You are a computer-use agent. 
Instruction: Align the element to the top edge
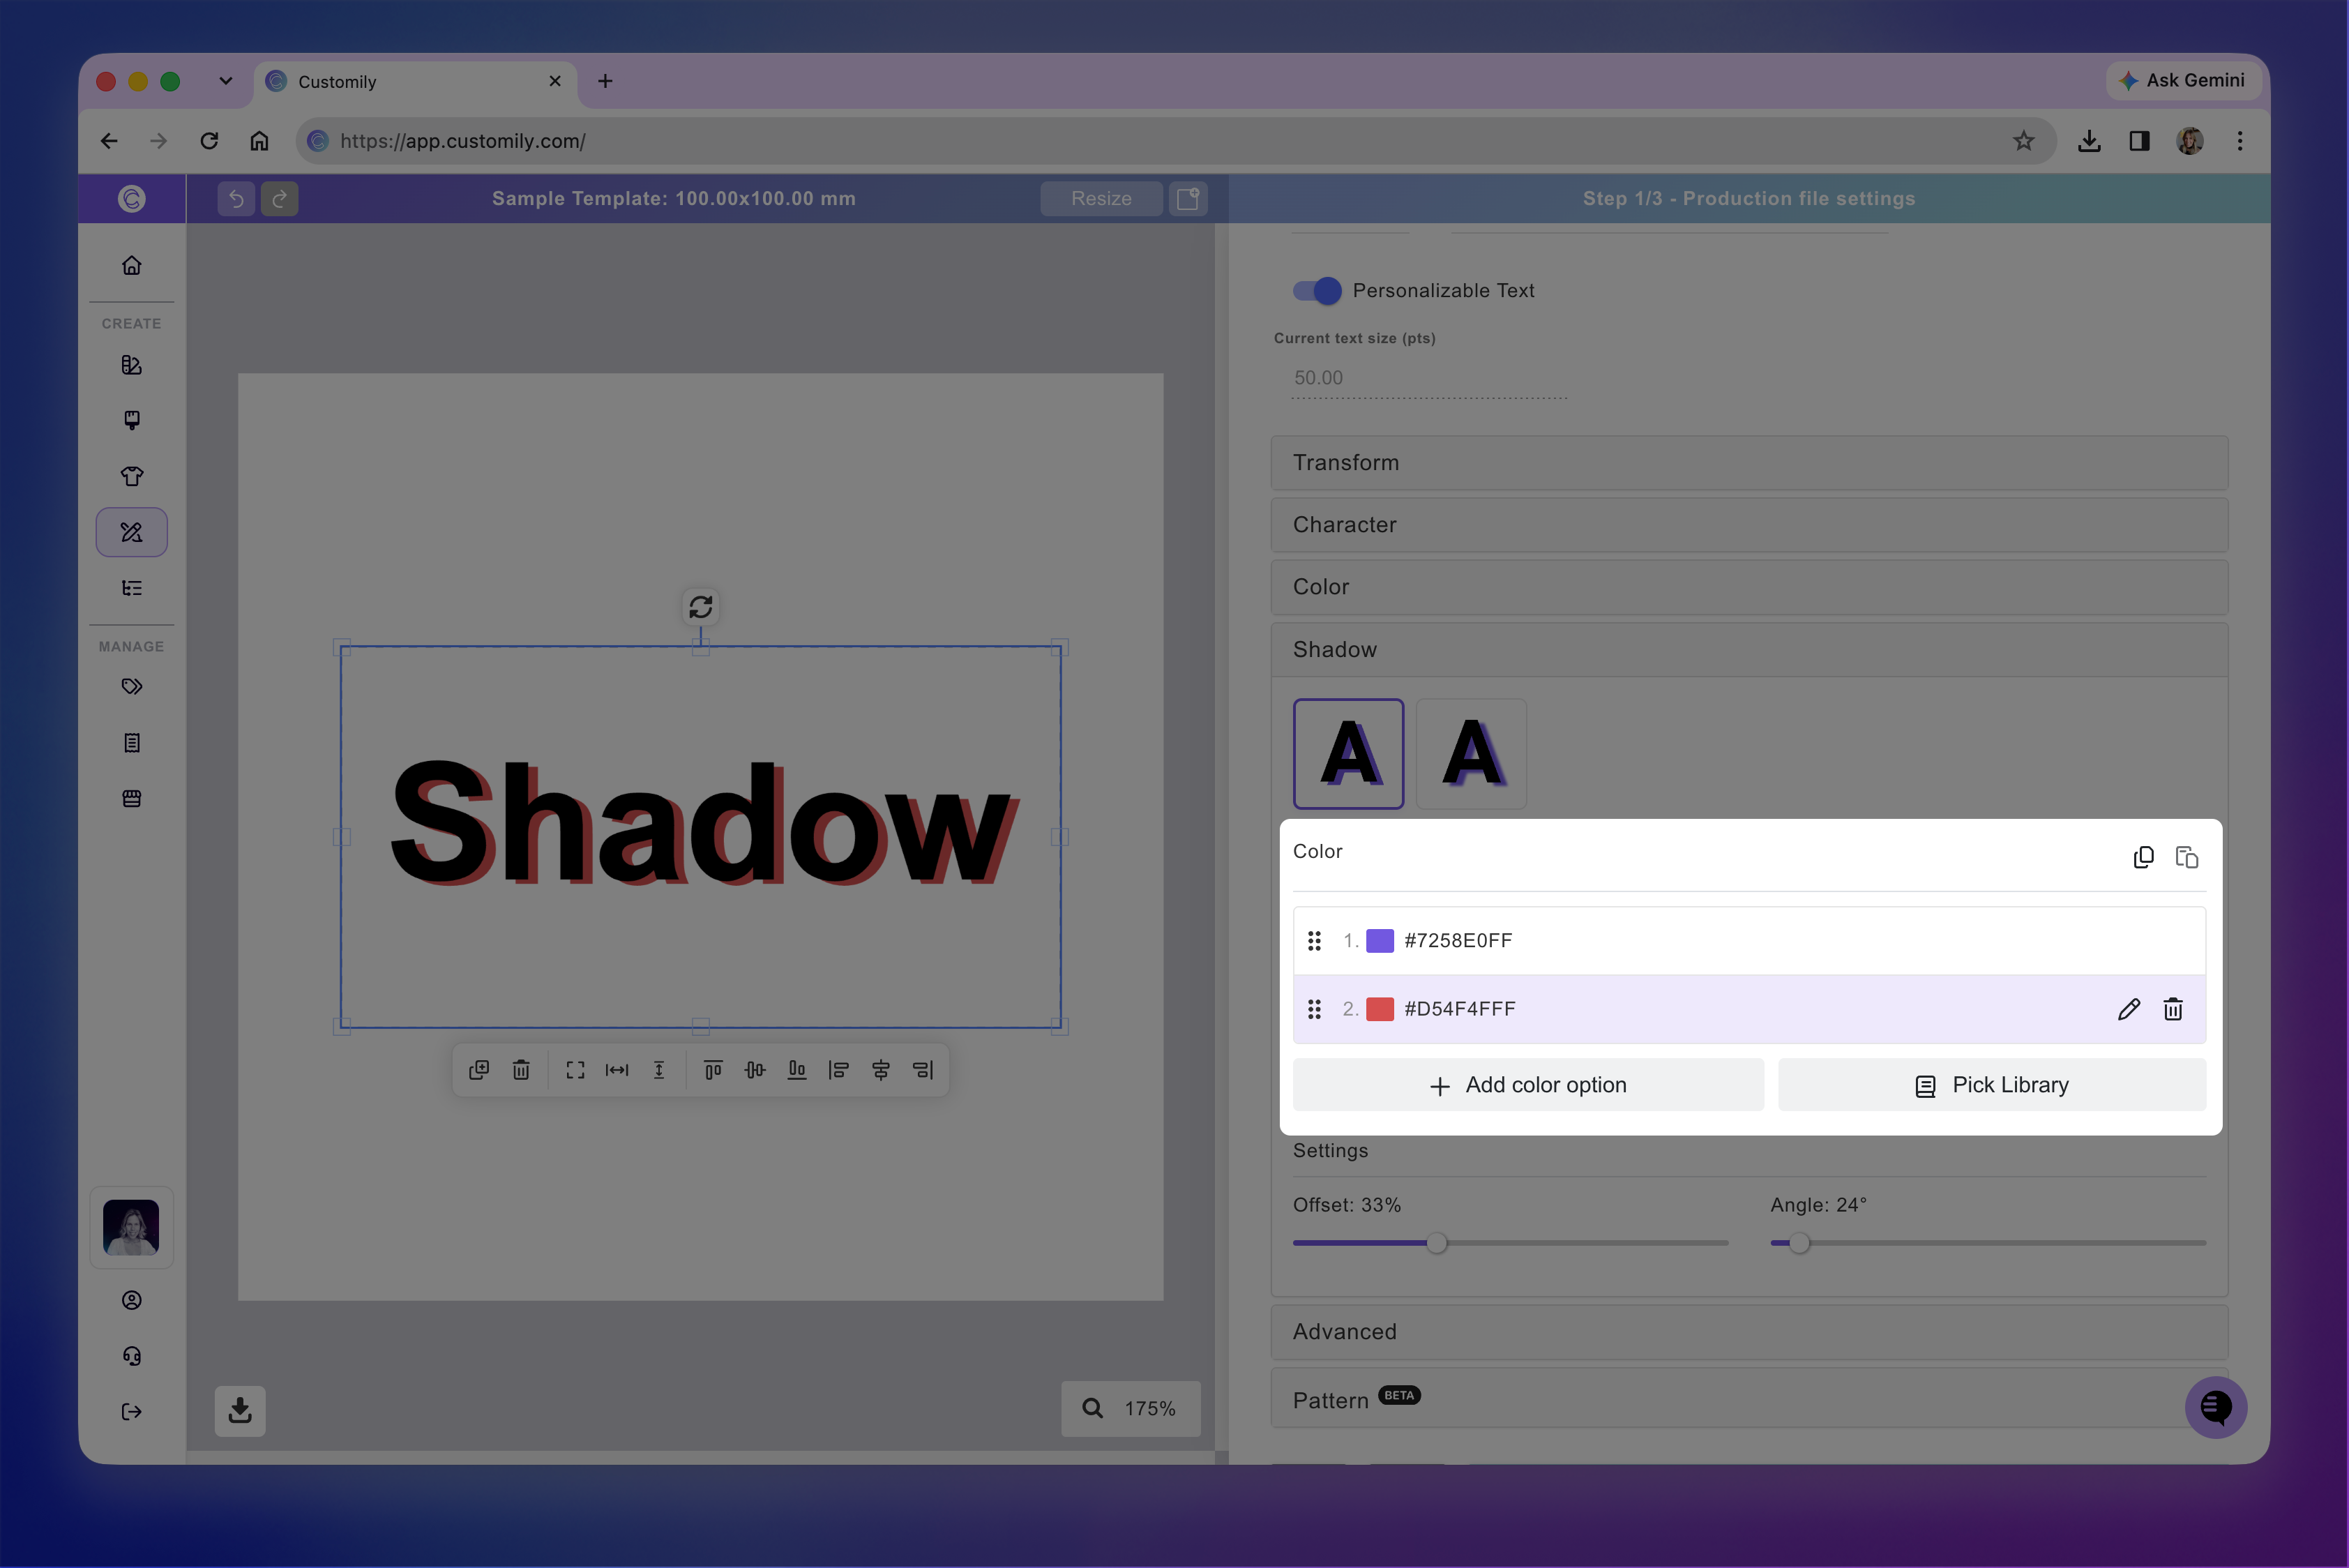coord(713,1070)
